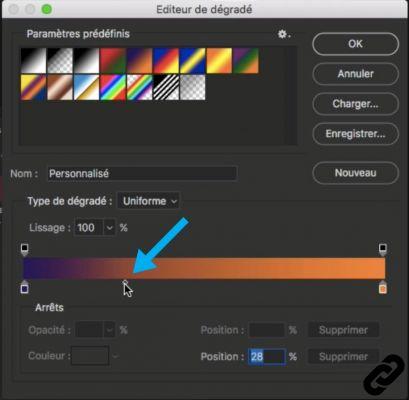Select the left opacity stop above the gradient

coord(24,249)
